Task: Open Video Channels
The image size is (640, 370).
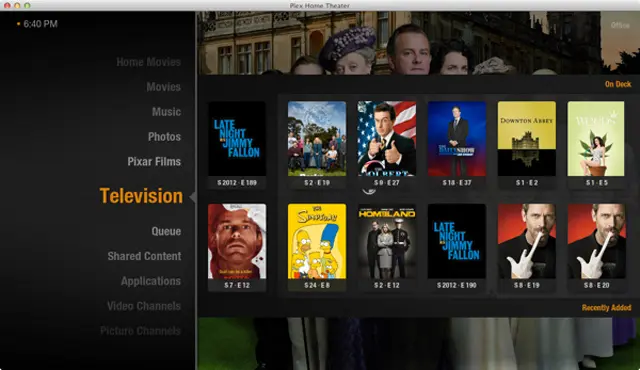Action: click(x=144, y=306)
